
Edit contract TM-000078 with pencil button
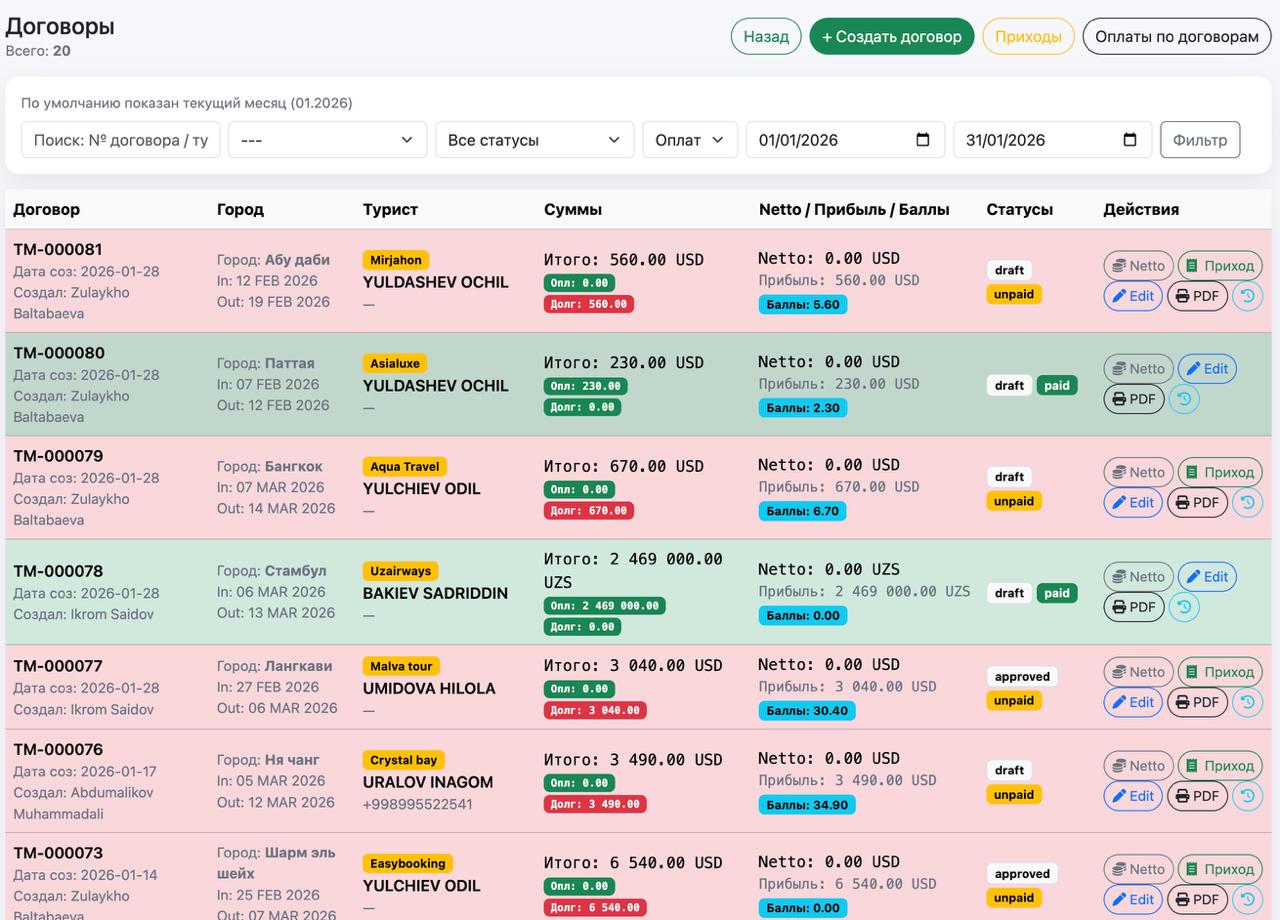[1207, 577]
